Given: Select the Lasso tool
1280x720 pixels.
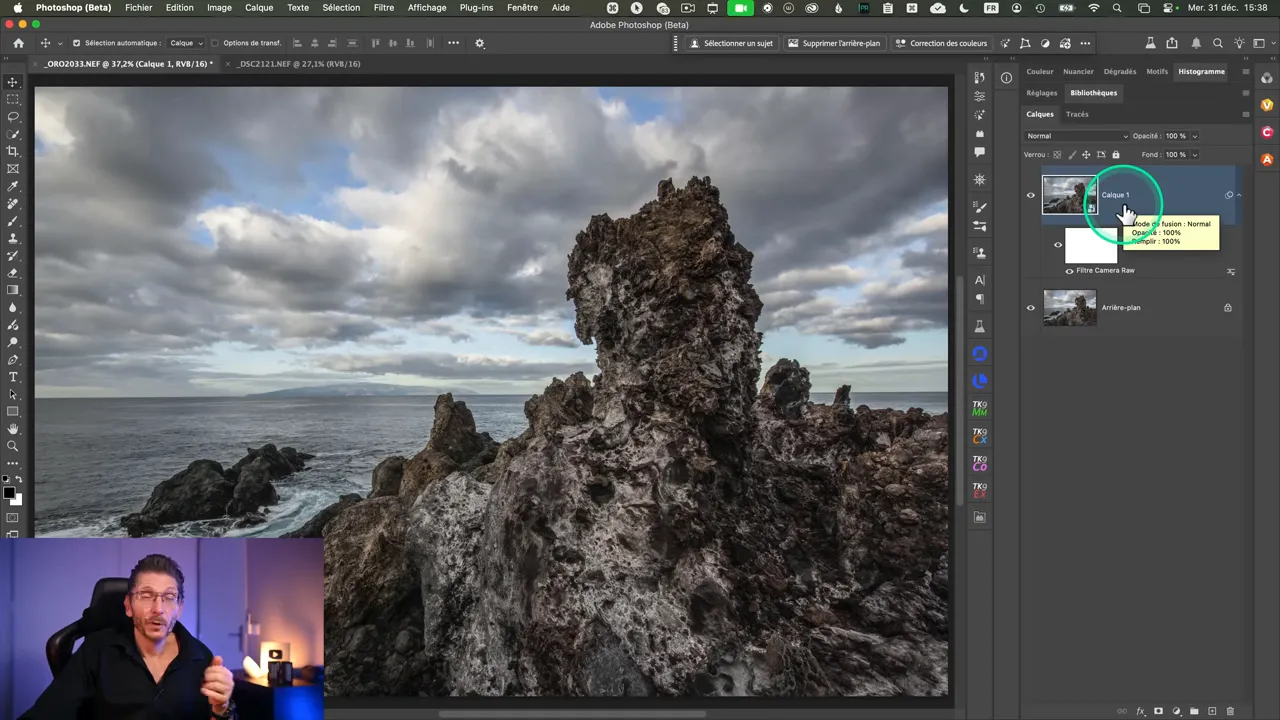Looking at the screenshot, I should (13, 117).
